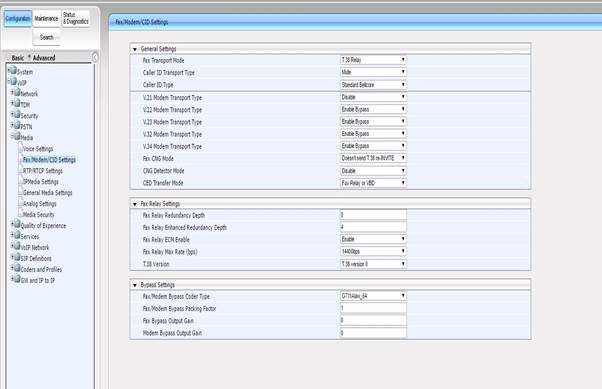Click Fax/Modem Bypass Packing Factor field

click(x=373, y=308)
